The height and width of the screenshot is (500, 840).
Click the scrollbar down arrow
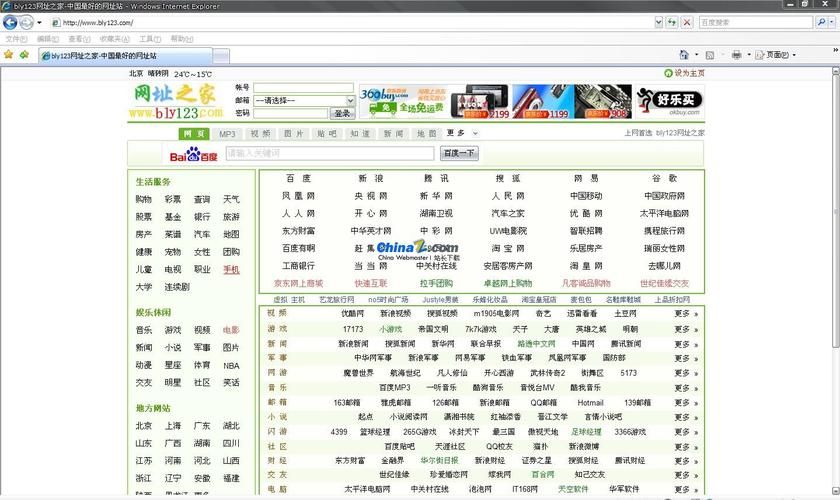(835, 490)
